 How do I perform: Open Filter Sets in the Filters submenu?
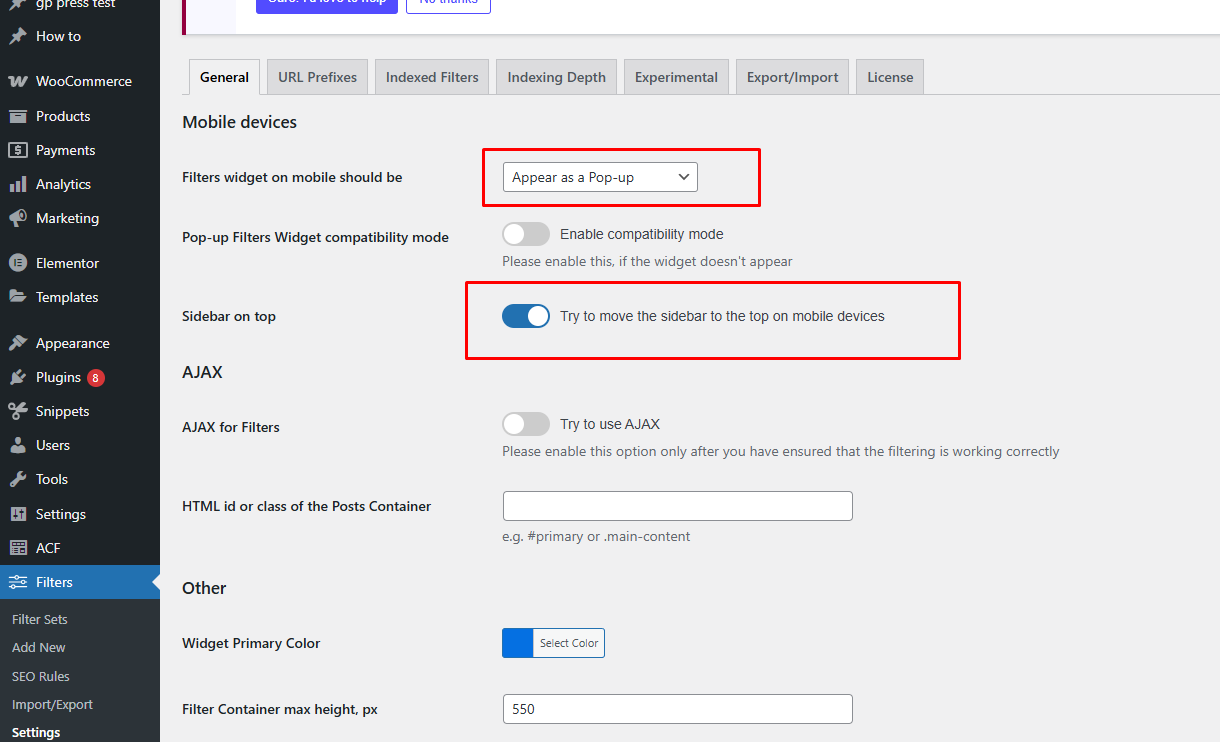tap(40, 619)
